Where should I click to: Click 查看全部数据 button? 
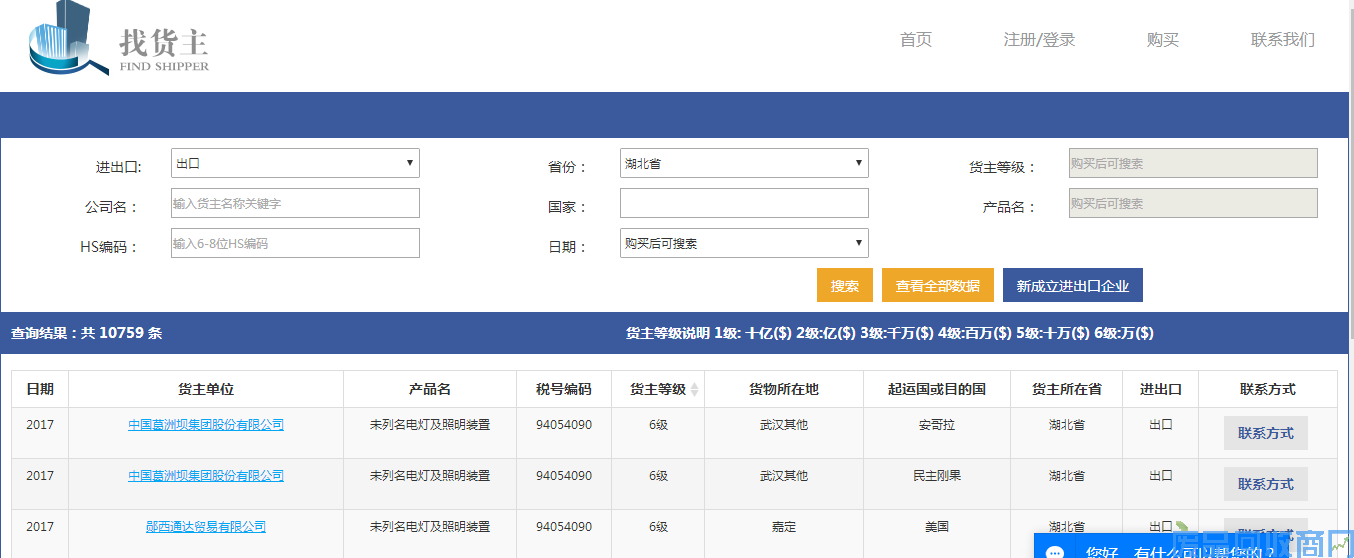coord(937,285)
